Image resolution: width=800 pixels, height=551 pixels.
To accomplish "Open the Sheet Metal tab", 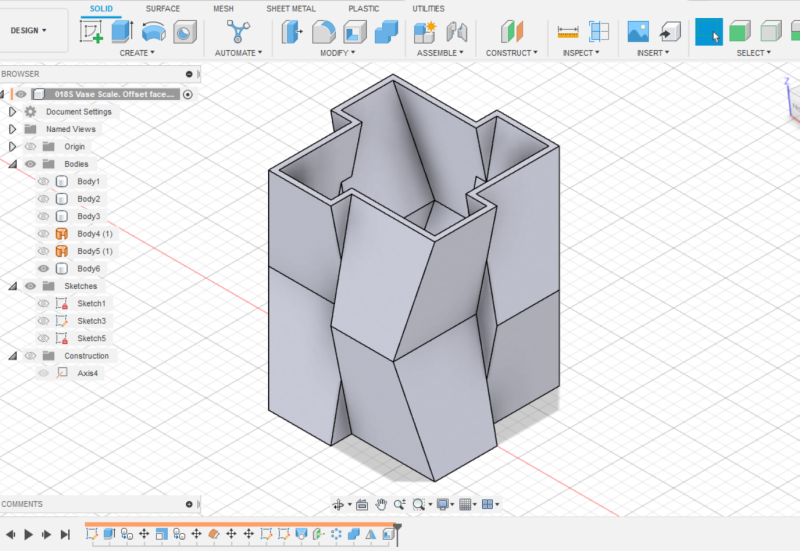I will pyautogui.click(x=290, y=8).
